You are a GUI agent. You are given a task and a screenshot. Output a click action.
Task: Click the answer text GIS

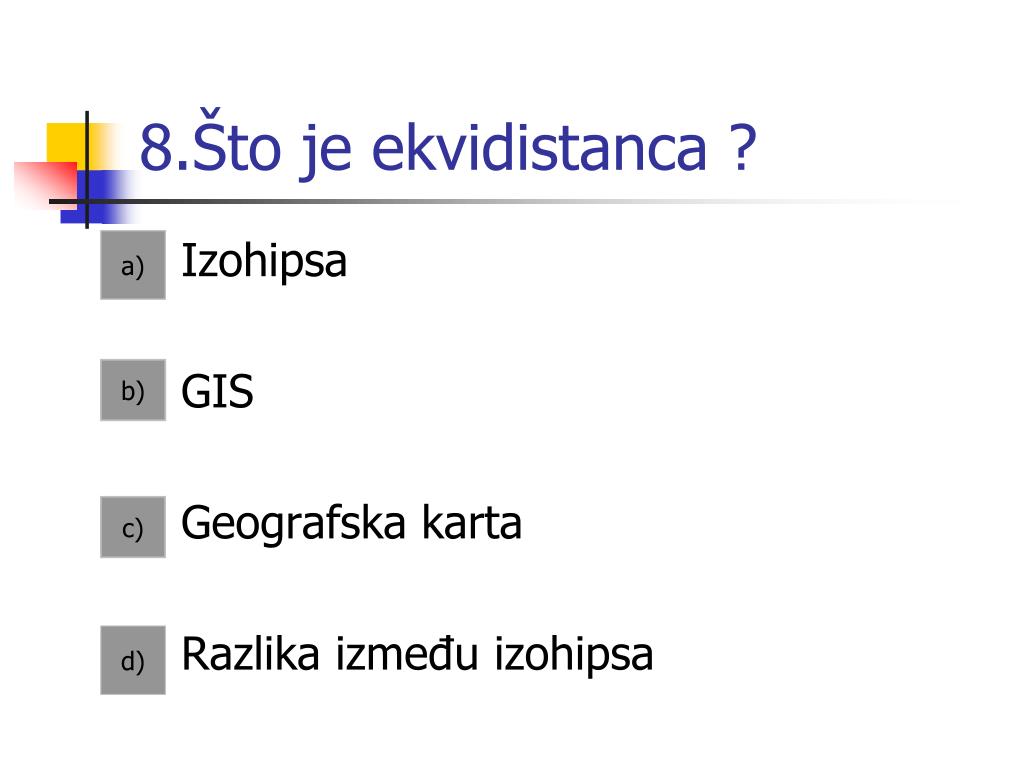[x=217, y=392]
